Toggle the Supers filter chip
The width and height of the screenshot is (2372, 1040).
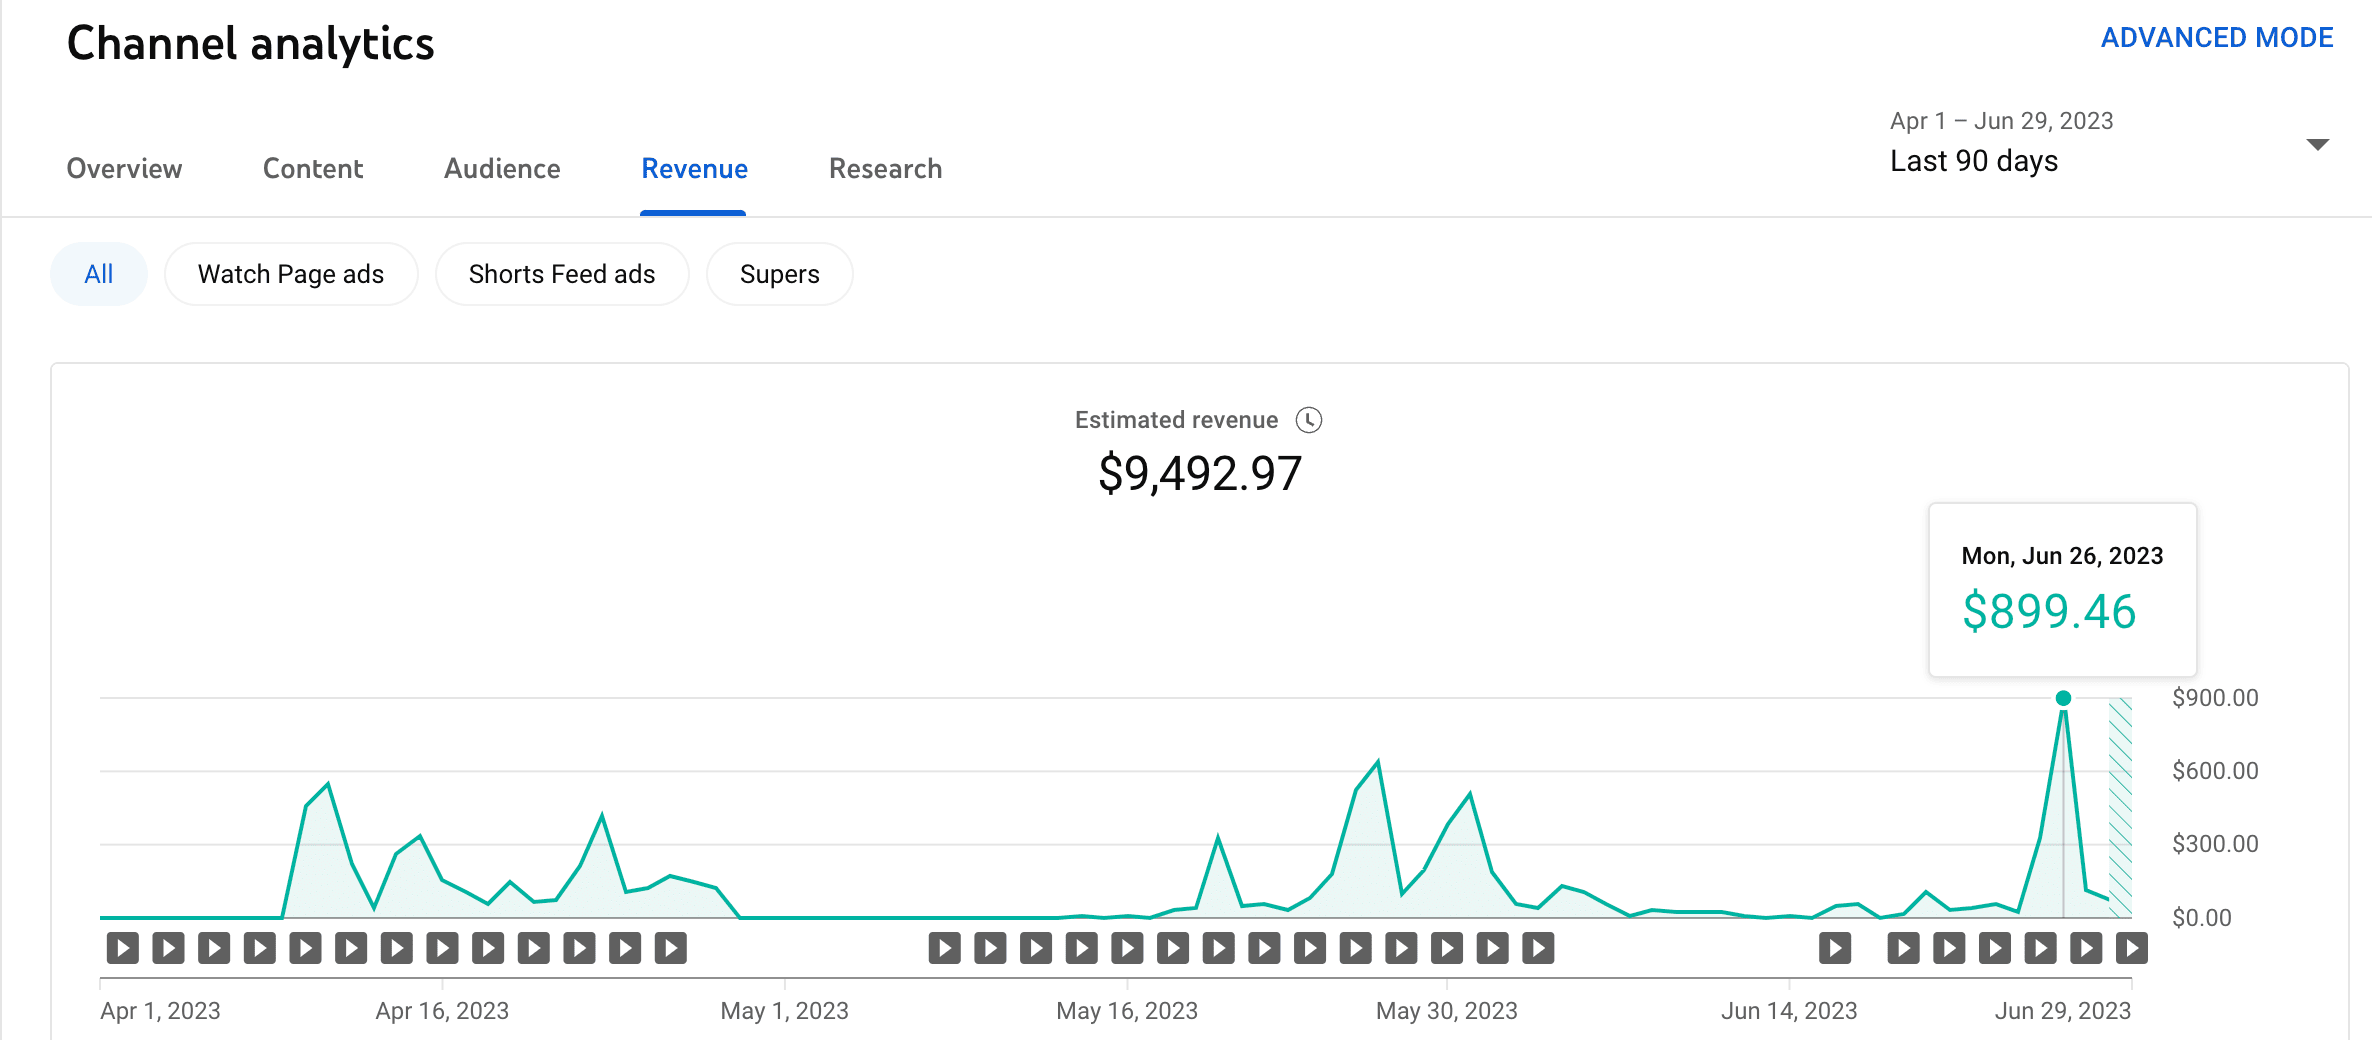779,274
